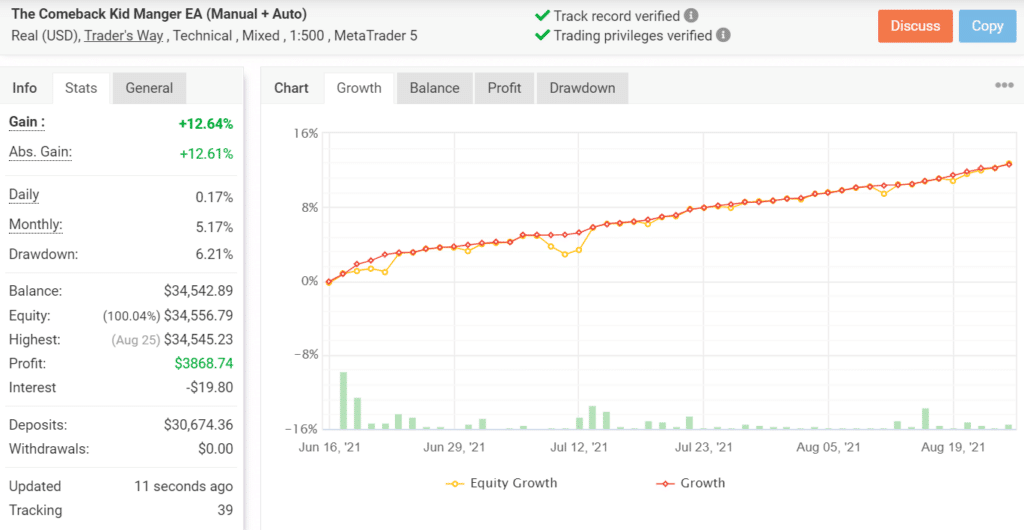Click the tallest green bar near Jun 16
Screen dimensions: 1024x530
point(344,400)
